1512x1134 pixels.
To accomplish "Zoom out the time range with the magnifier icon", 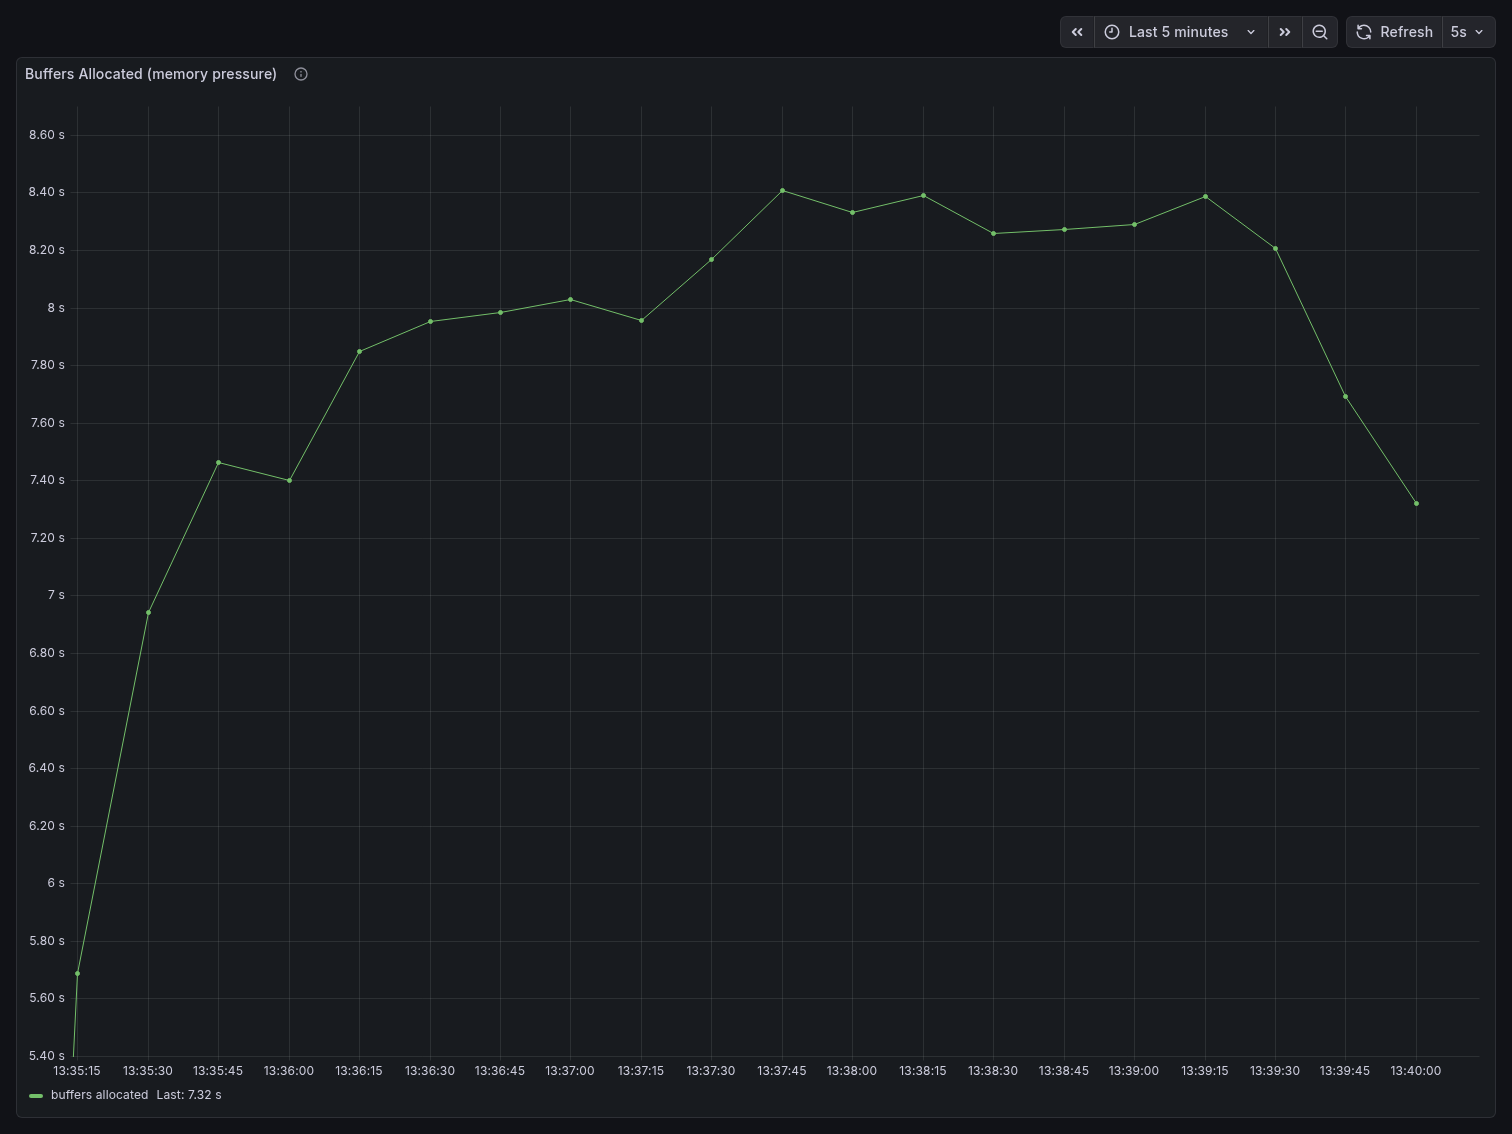I will coord(1320,32).
